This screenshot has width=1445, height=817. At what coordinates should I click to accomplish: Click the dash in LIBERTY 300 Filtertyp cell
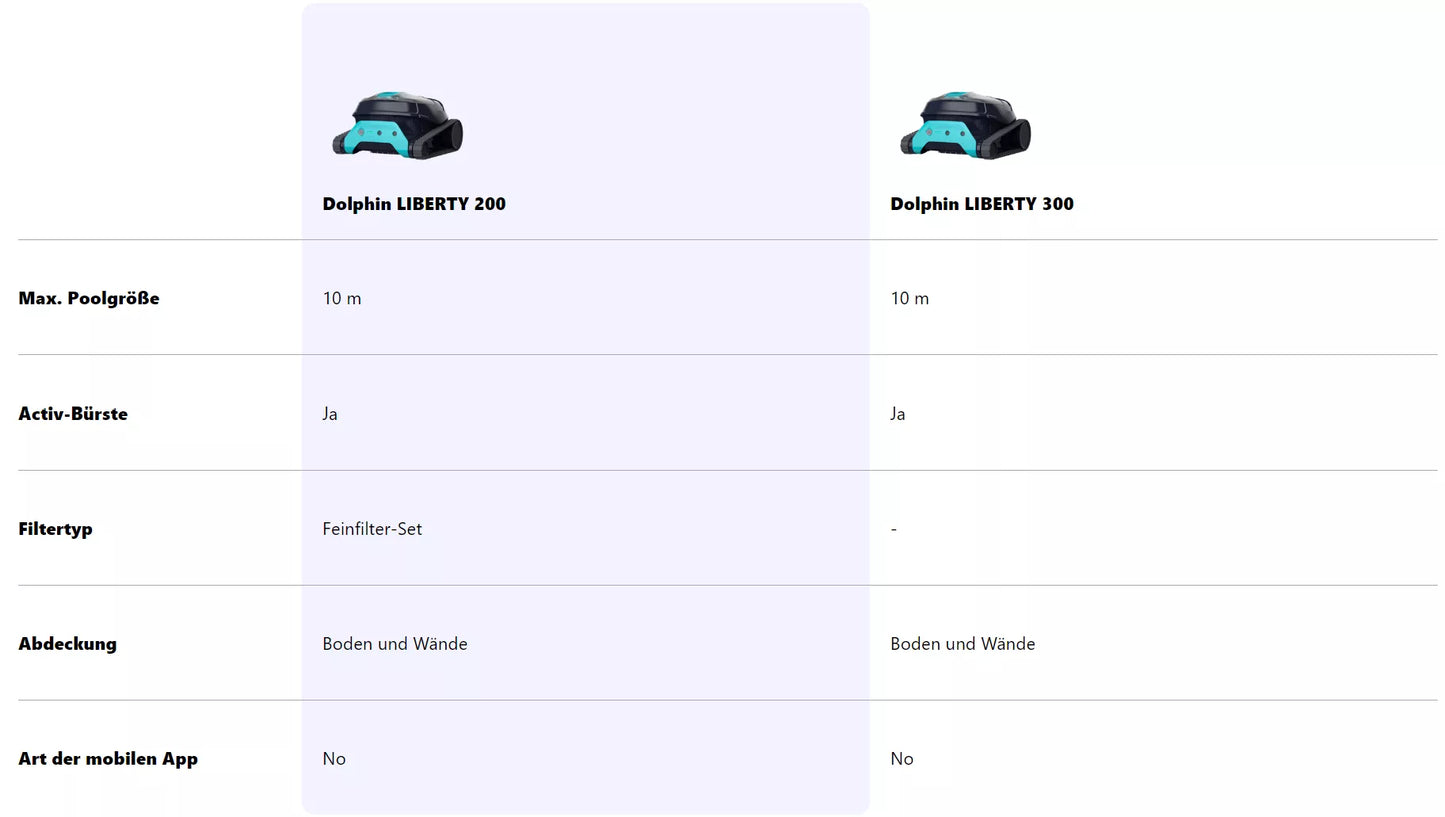(x=894, y=529)
